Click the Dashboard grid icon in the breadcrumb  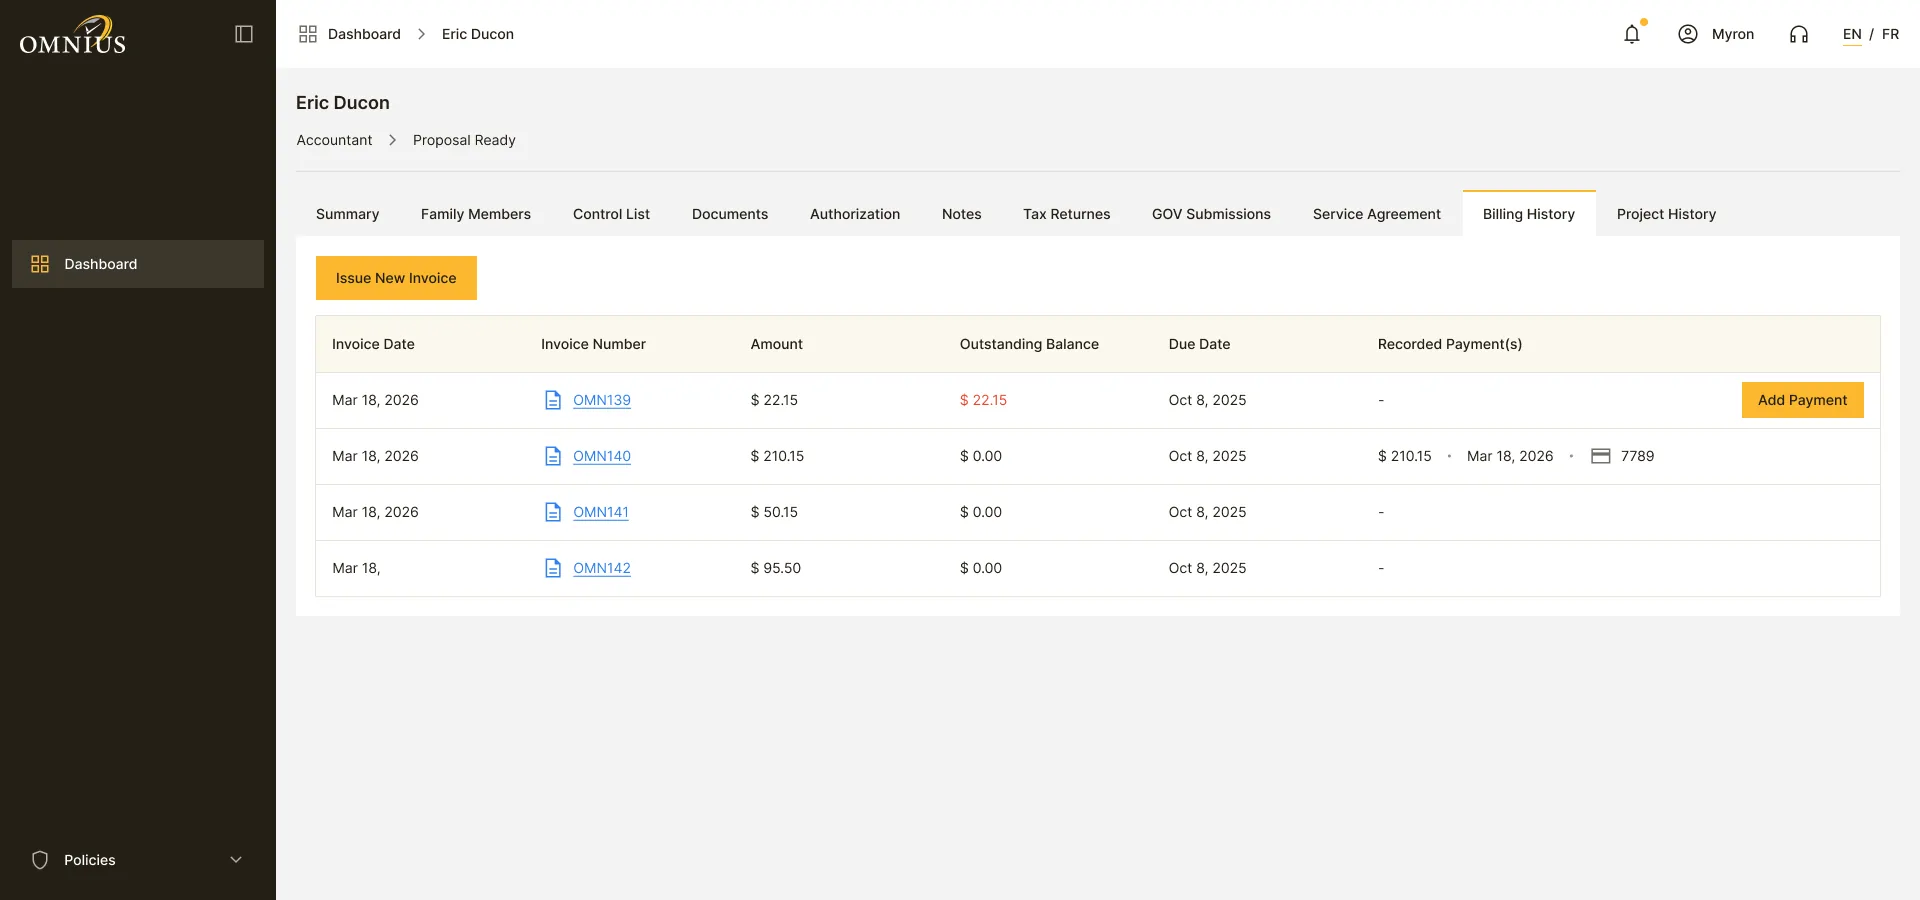tap(308, 34)
